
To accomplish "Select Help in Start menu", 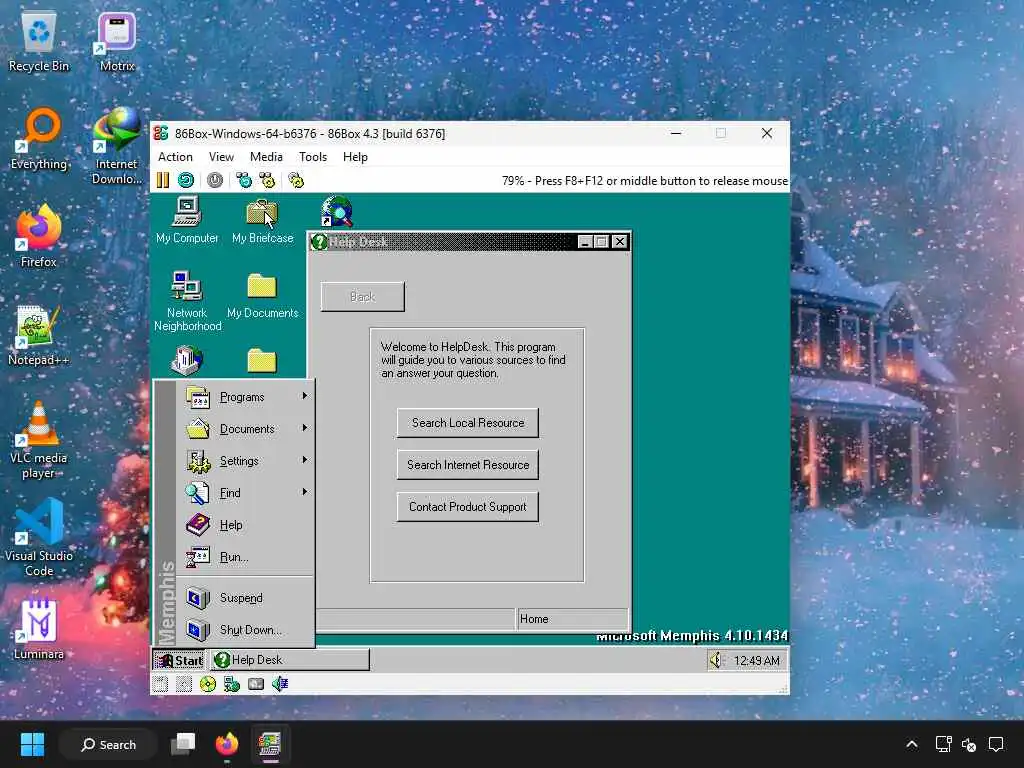I will tap(246, 524).
